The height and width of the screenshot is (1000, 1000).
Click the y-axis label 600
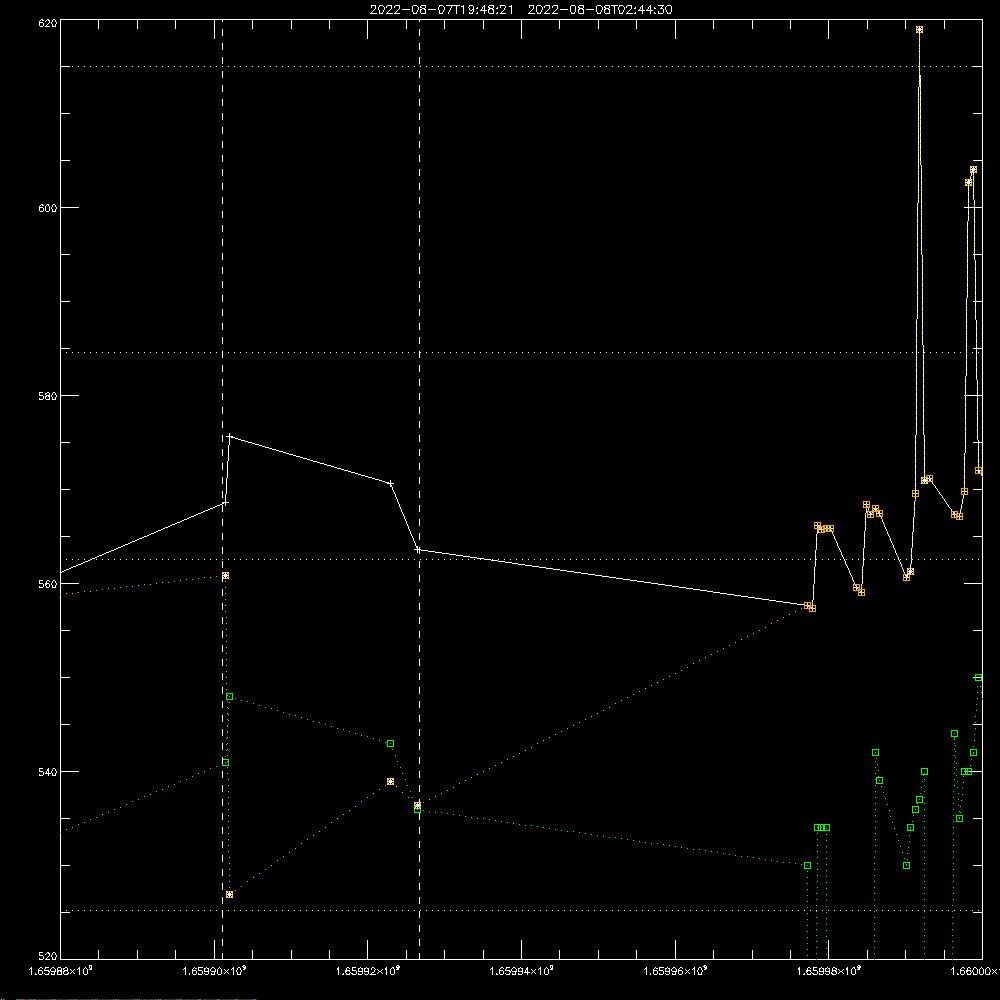point(48,208)
